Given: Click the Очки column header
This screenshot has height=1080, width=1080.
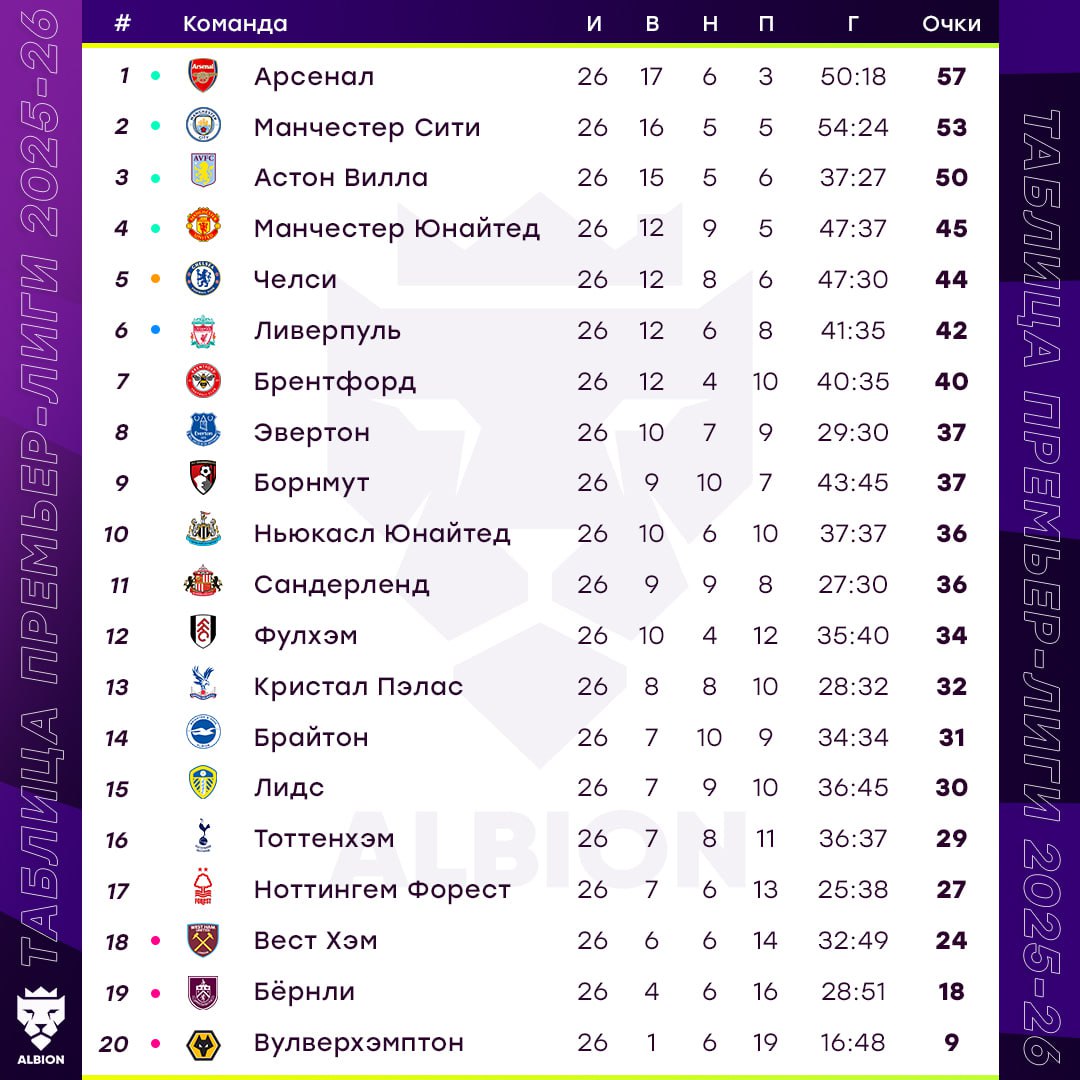Looking at the screenshot, I should click(x=951, y=24).
